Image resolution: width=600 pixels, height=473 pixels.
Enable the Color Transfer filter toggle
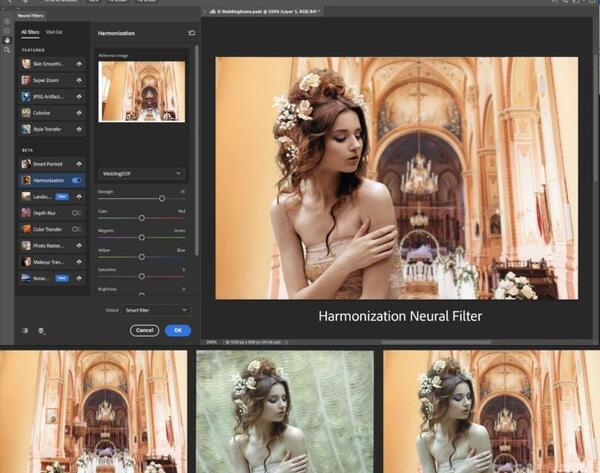[x=77, y=229]
